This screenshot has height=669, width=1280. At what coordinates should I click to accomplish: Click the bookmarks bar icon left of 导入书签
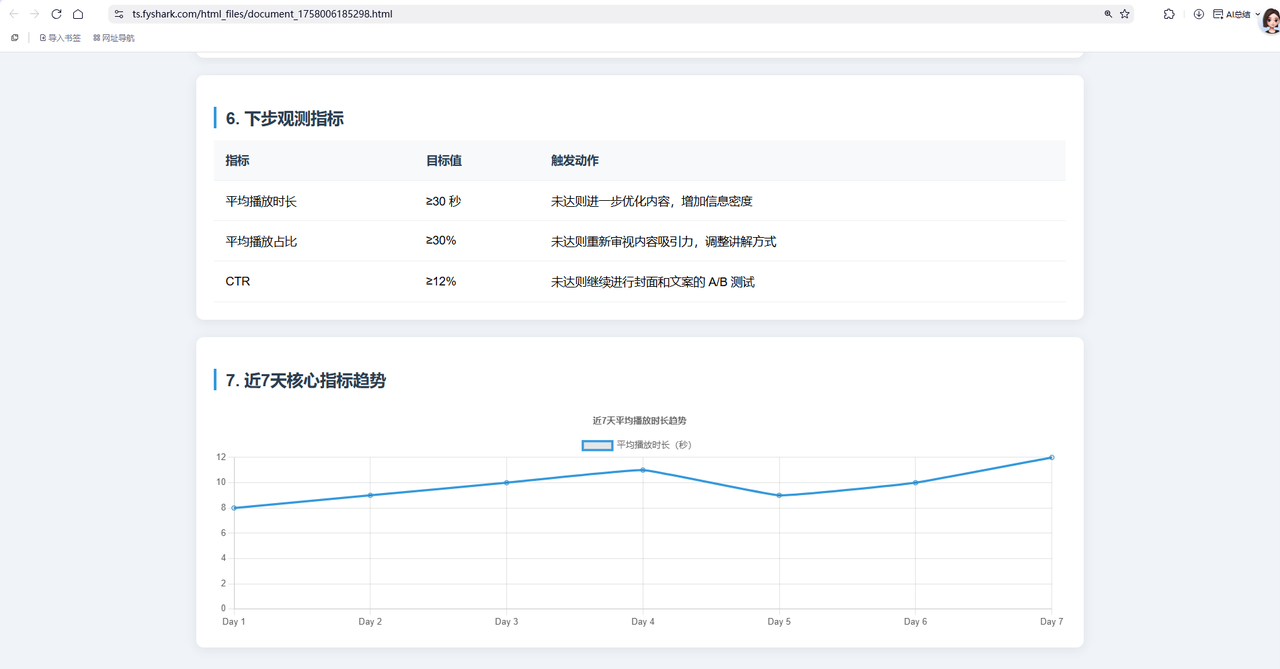tap(14, 38)
